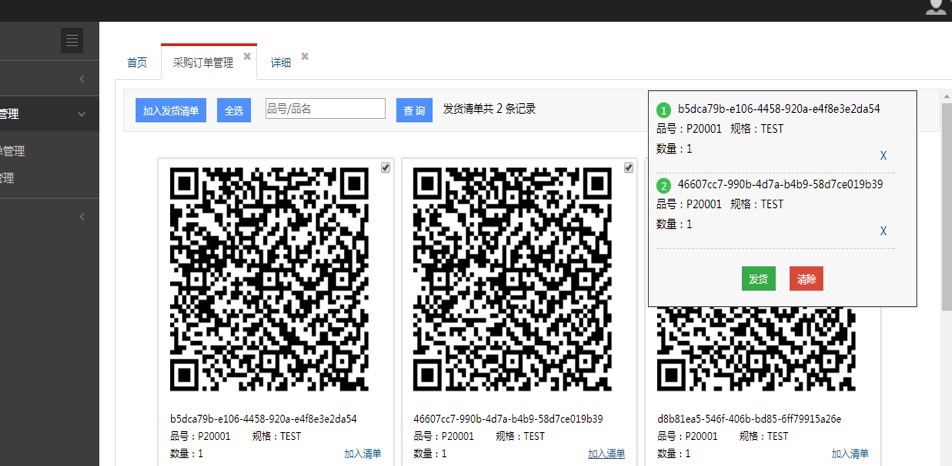Remove item 2 46607cc7 from shipping list
Viewport: 952px width, 466px height.
pos(883,231)
